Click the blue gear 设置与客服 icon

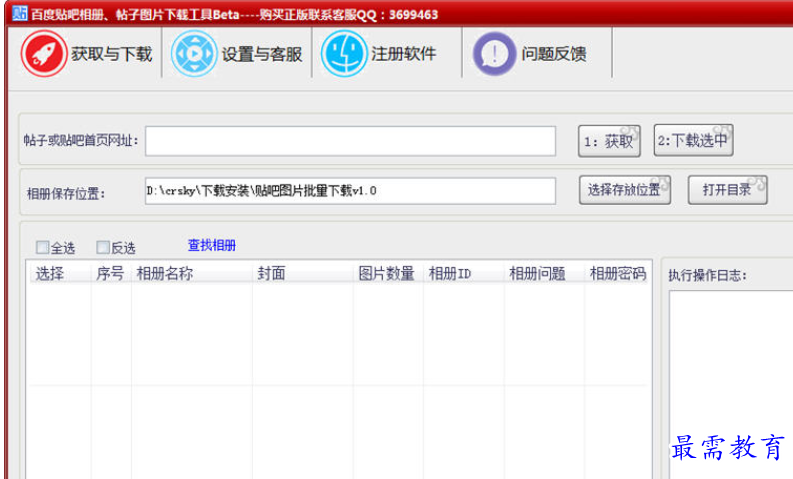pos(194,54)
